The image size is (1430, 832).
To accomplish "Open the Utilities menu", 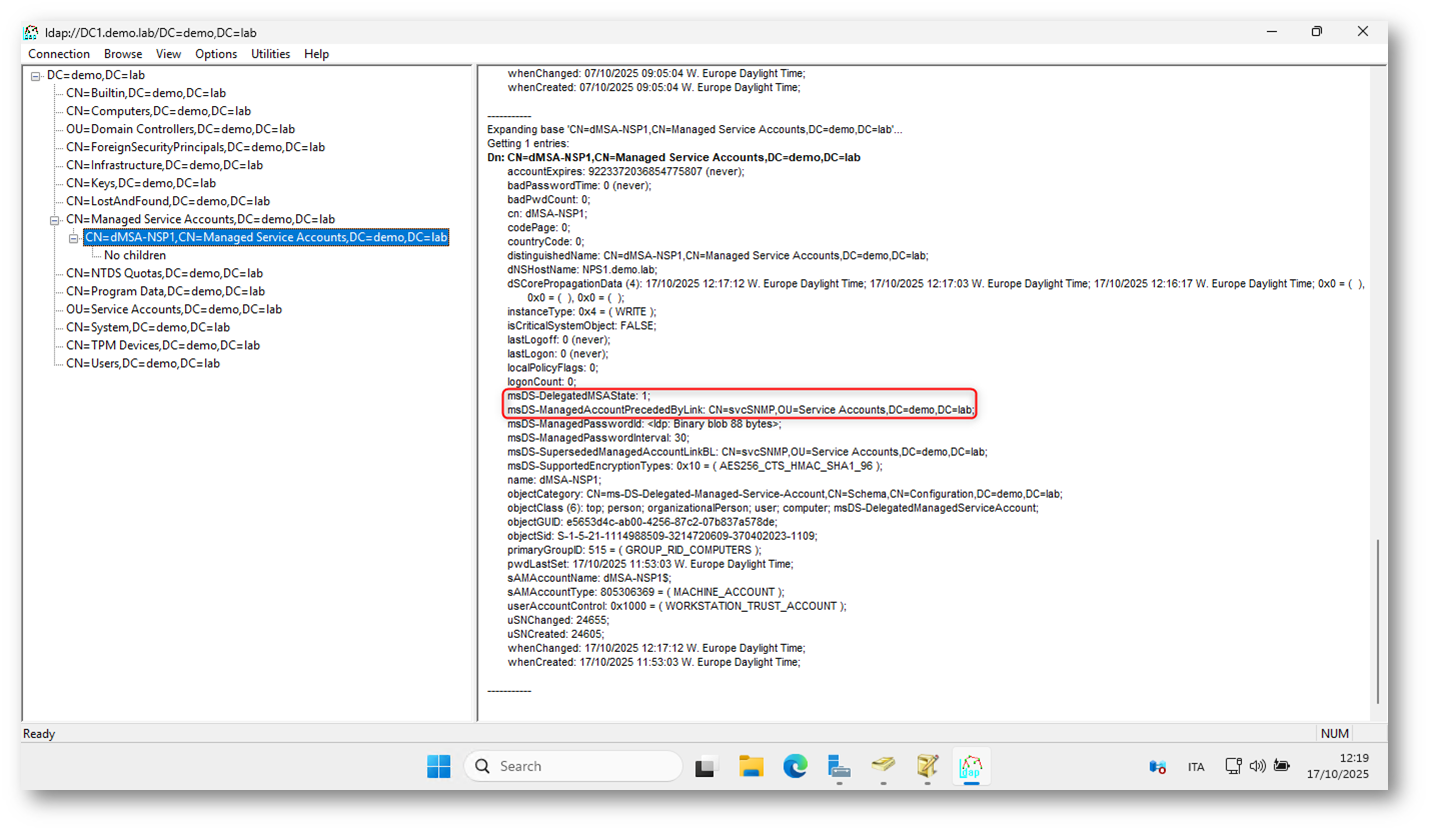I will [x=271, y=54].
